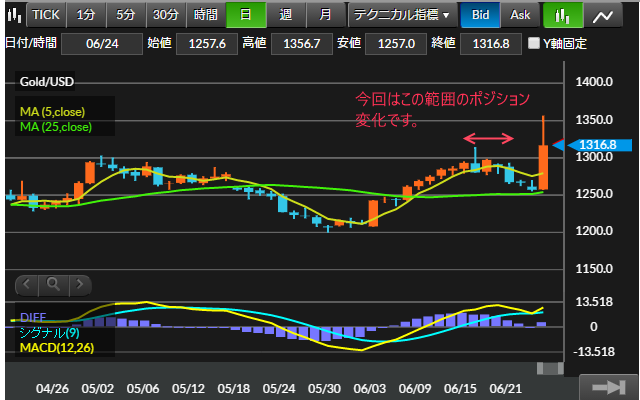Jump to latest with the end arrow button
The image size is (640, 400).
pos(608,387)
